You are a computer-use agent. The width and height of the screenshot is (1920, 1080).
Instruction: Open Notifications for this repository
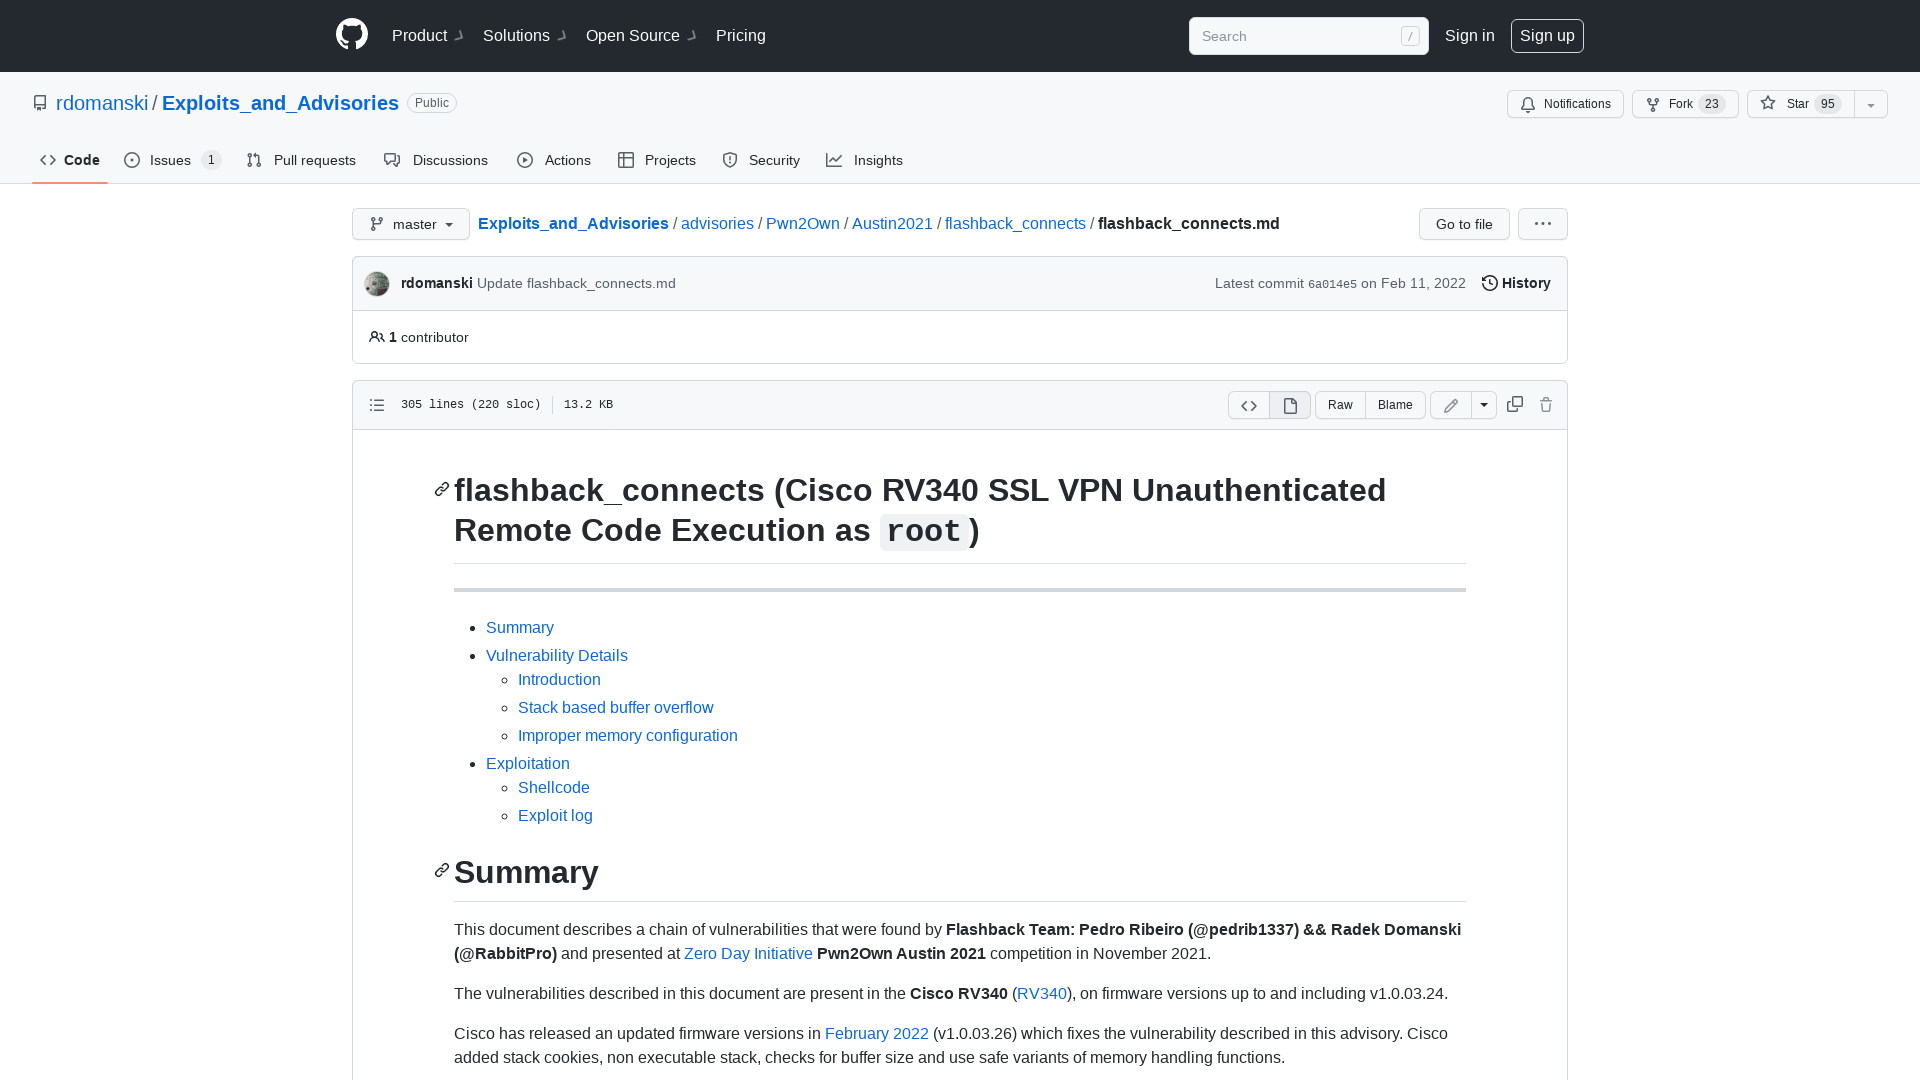[x=1565, y=104]
